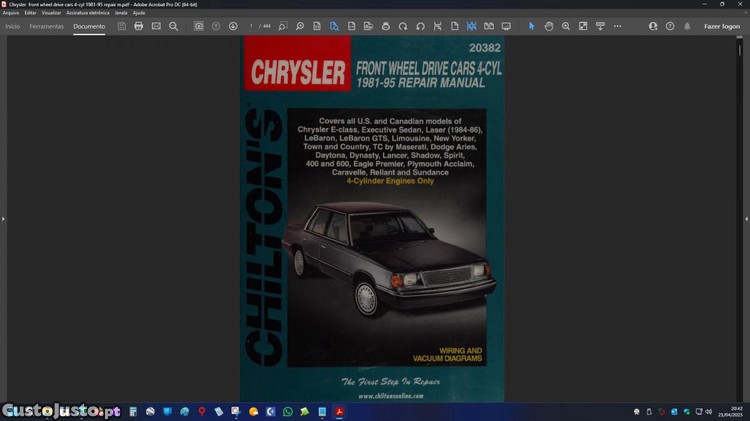
Task: Expand the left navigation pane arrow
Action: [x=3, y=218]
